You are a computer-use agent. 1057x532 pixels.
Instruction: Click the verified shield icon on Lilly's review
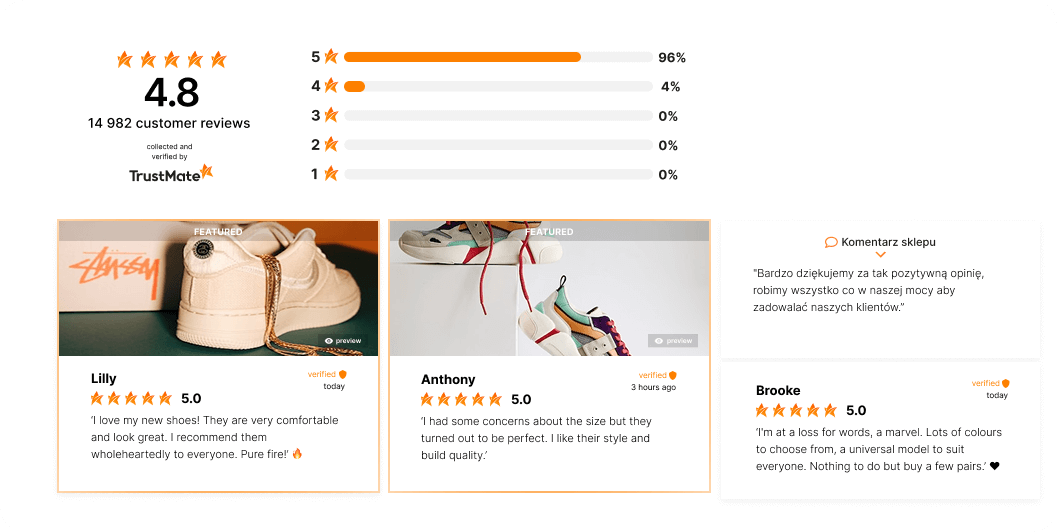click(x=342, y=374)
